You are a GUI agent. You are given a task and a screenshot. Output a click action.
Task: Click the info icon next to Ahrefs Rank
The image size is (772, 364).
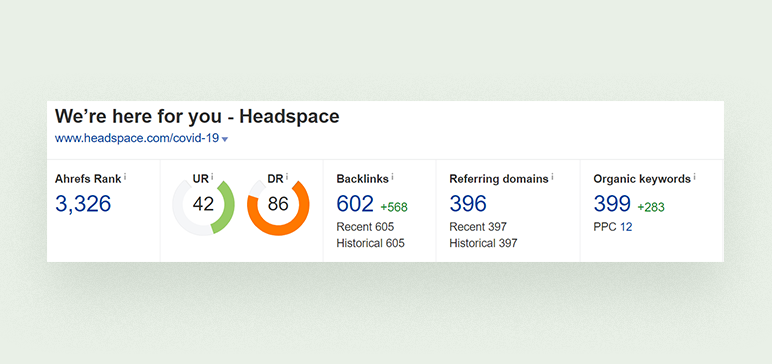(125, 176)
